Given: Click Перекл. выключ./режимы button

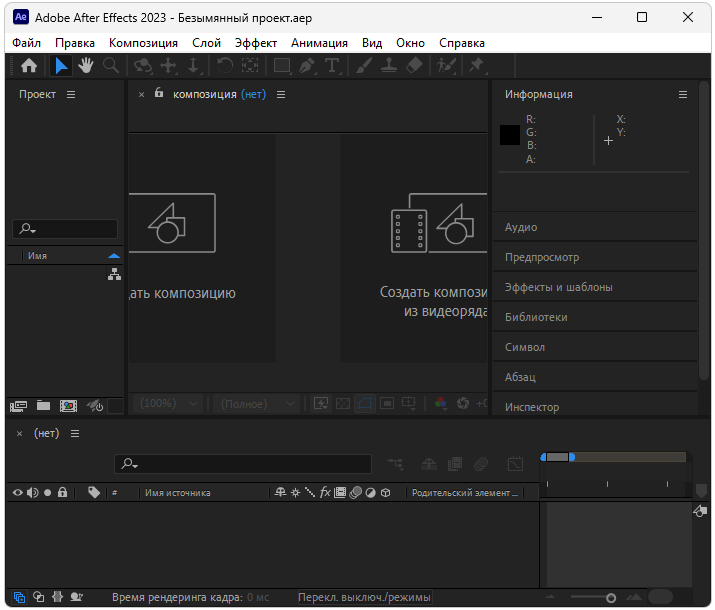Looking at the screenshot, I should [364, 597].
